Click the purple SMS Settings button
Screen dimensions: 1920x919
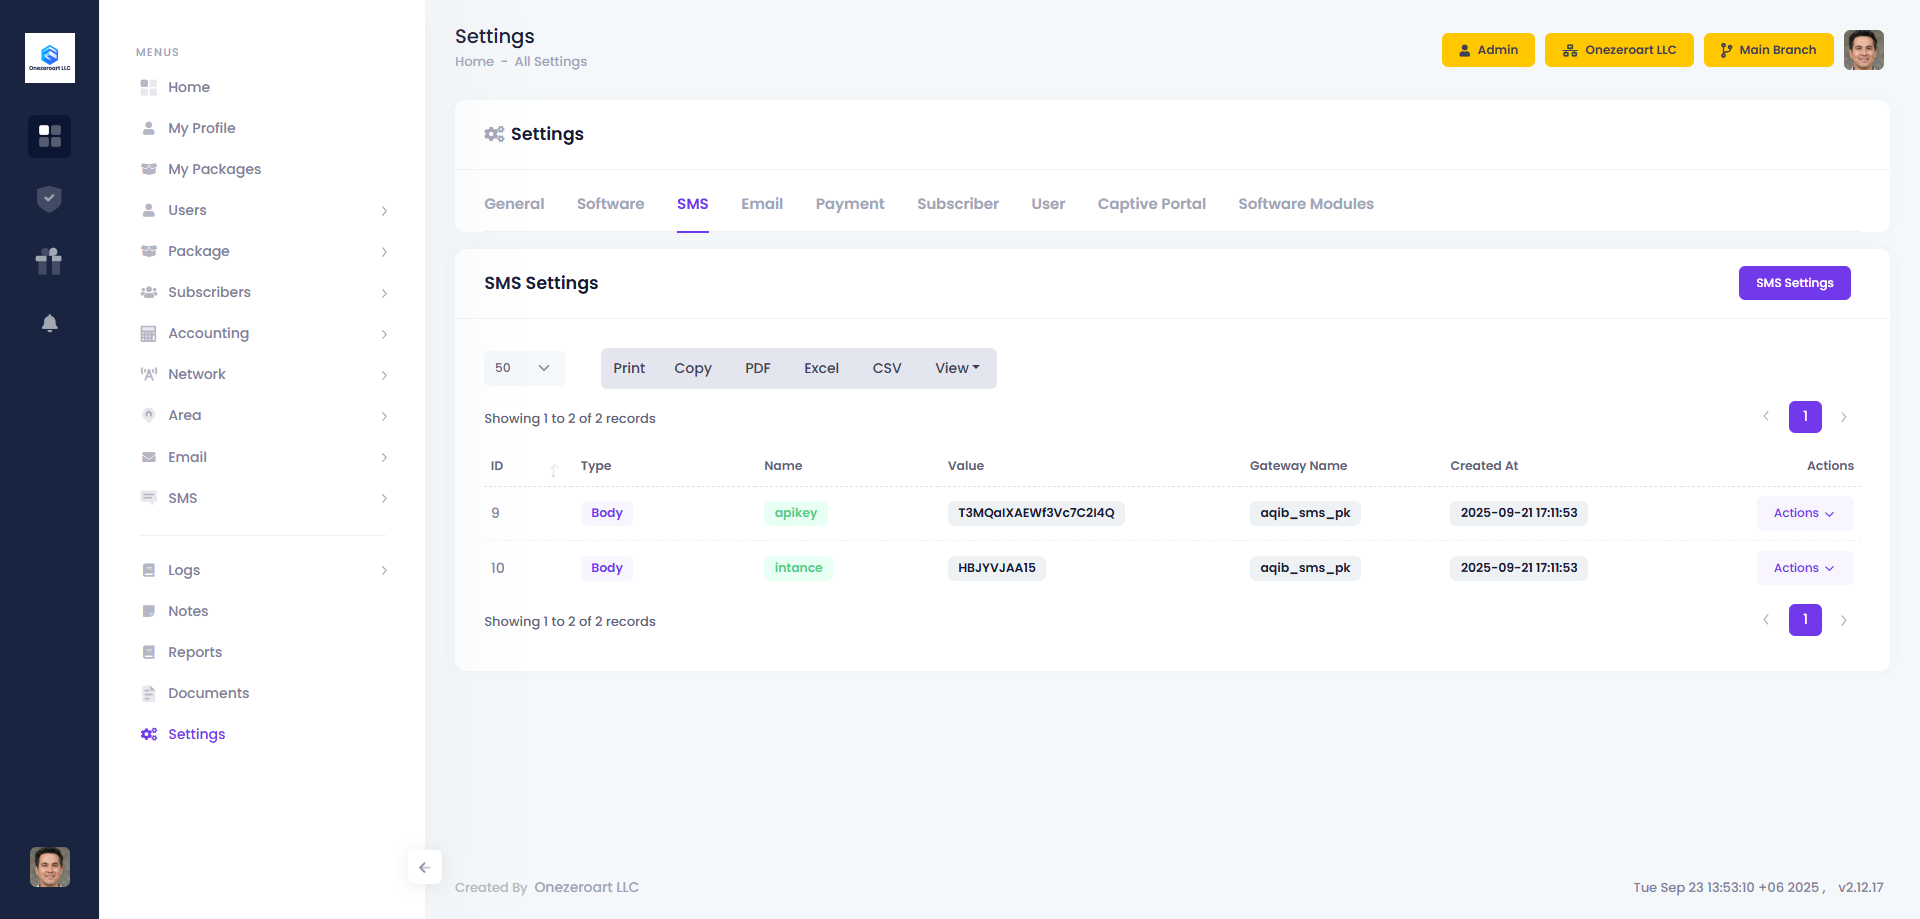pos(1794,283)
